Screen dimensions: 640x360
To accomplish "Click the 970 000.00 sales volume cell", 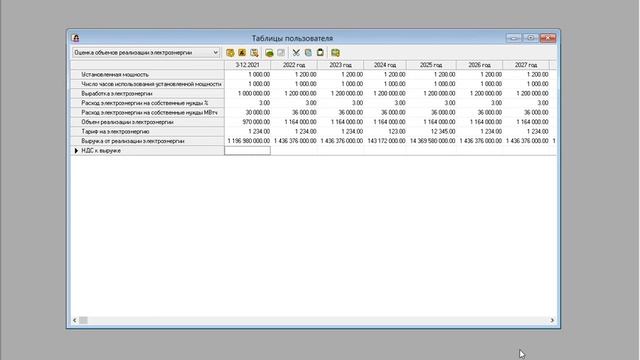I will [x=247, y=122].
